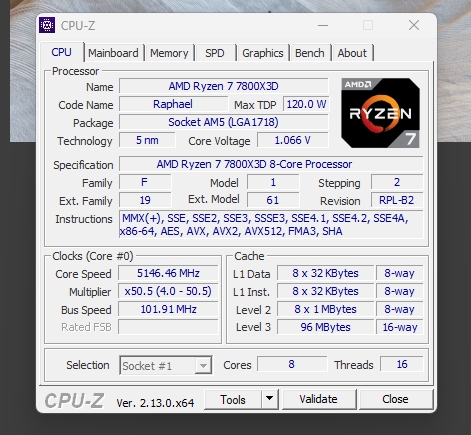Screen dimensions: 471x435
Task: Click the Instructions text field
Action: click(x=271, y=225)
